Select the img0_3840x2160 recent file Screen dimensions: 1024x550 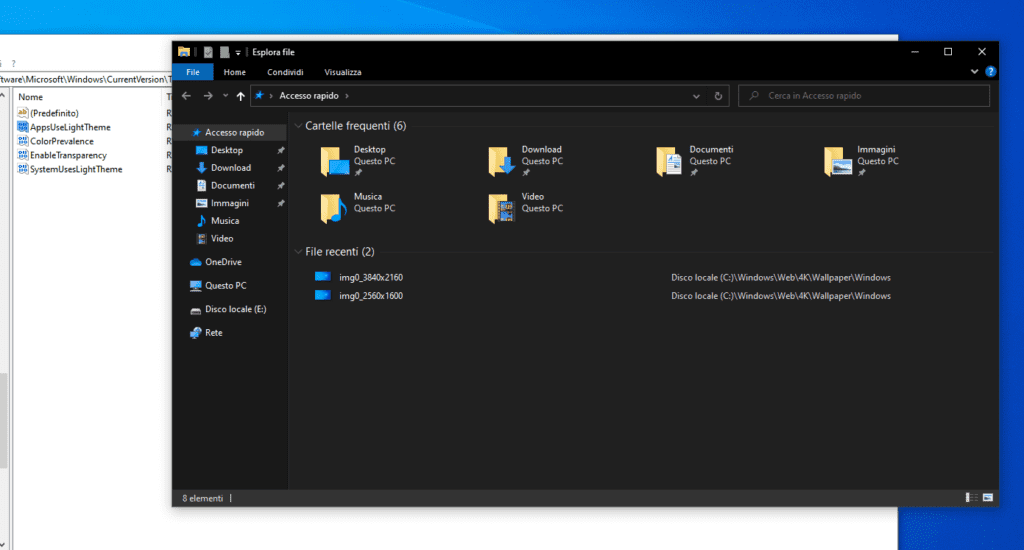pos(370,277)
